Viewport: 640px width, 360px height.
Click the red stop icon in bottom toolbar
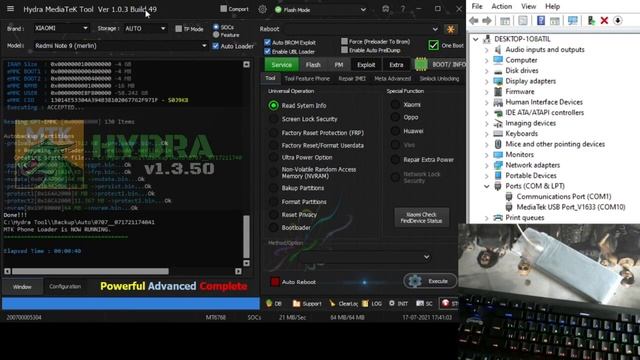[x=446, y=303]
